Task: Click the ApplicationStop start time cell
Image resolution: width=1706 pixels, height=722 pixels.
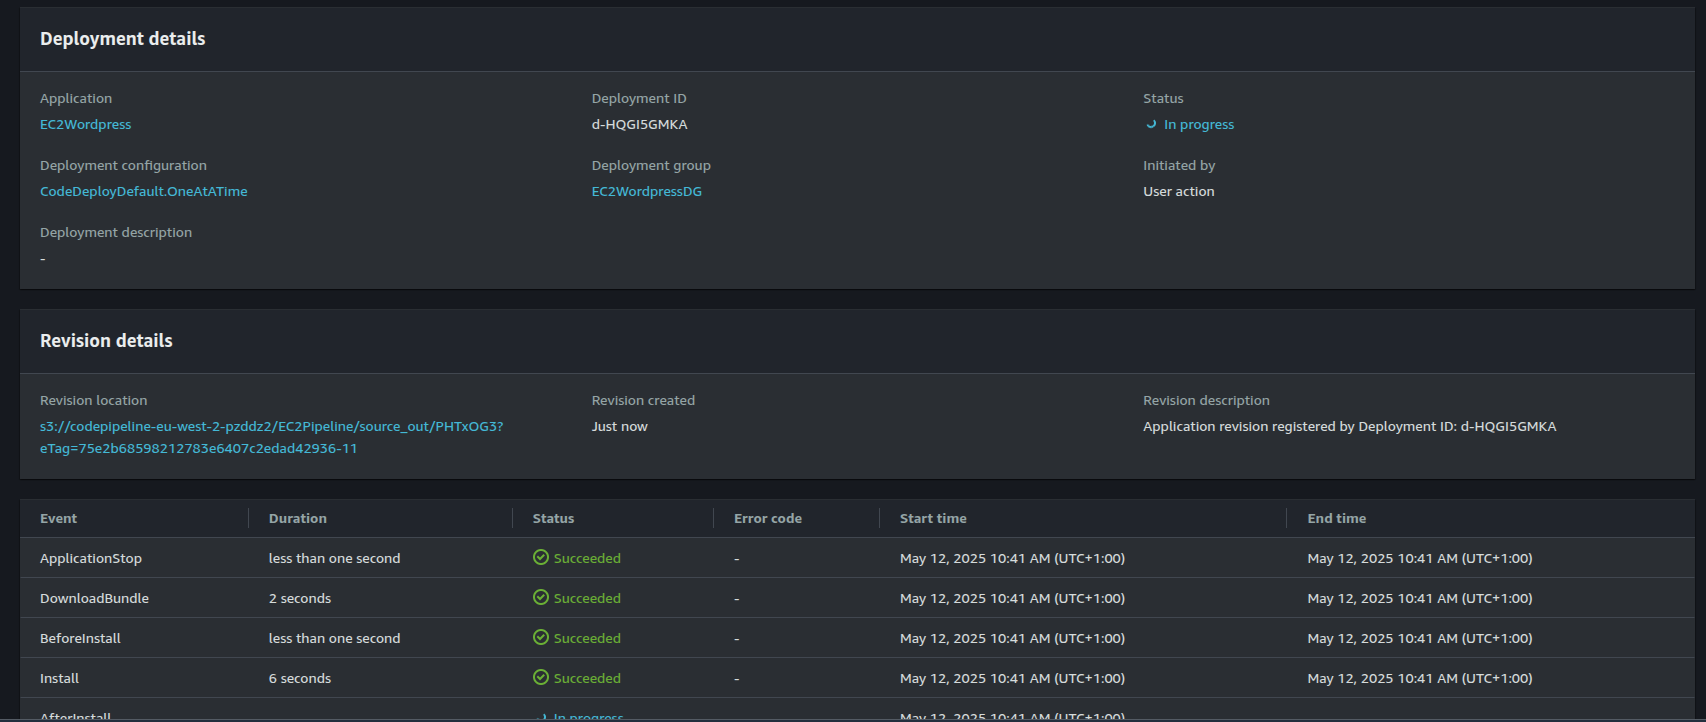Action: (1012, 559)
